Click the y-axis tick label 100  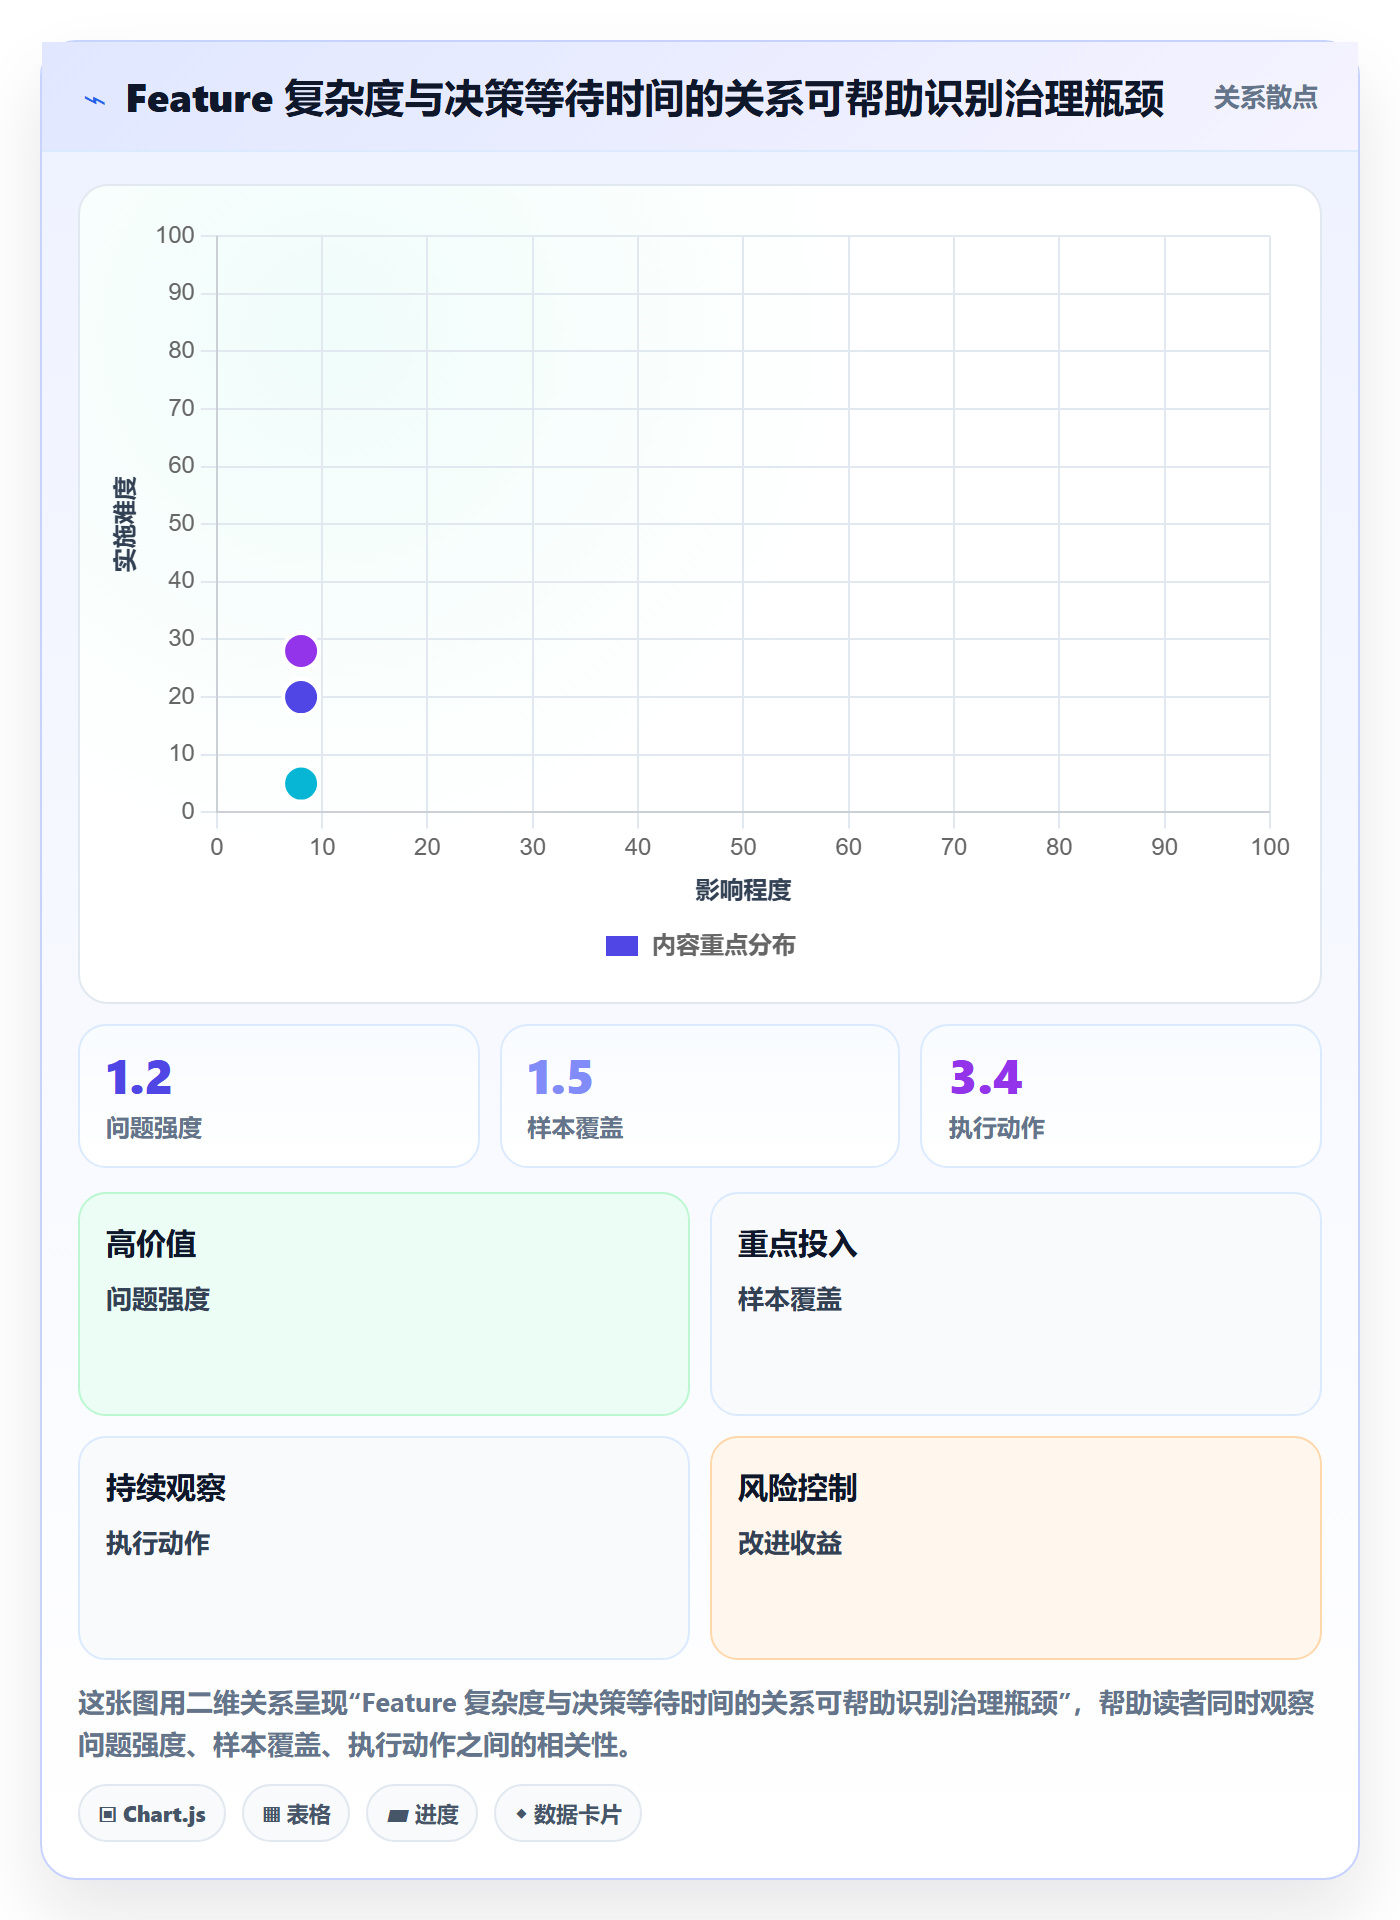[x=175, y=235]
